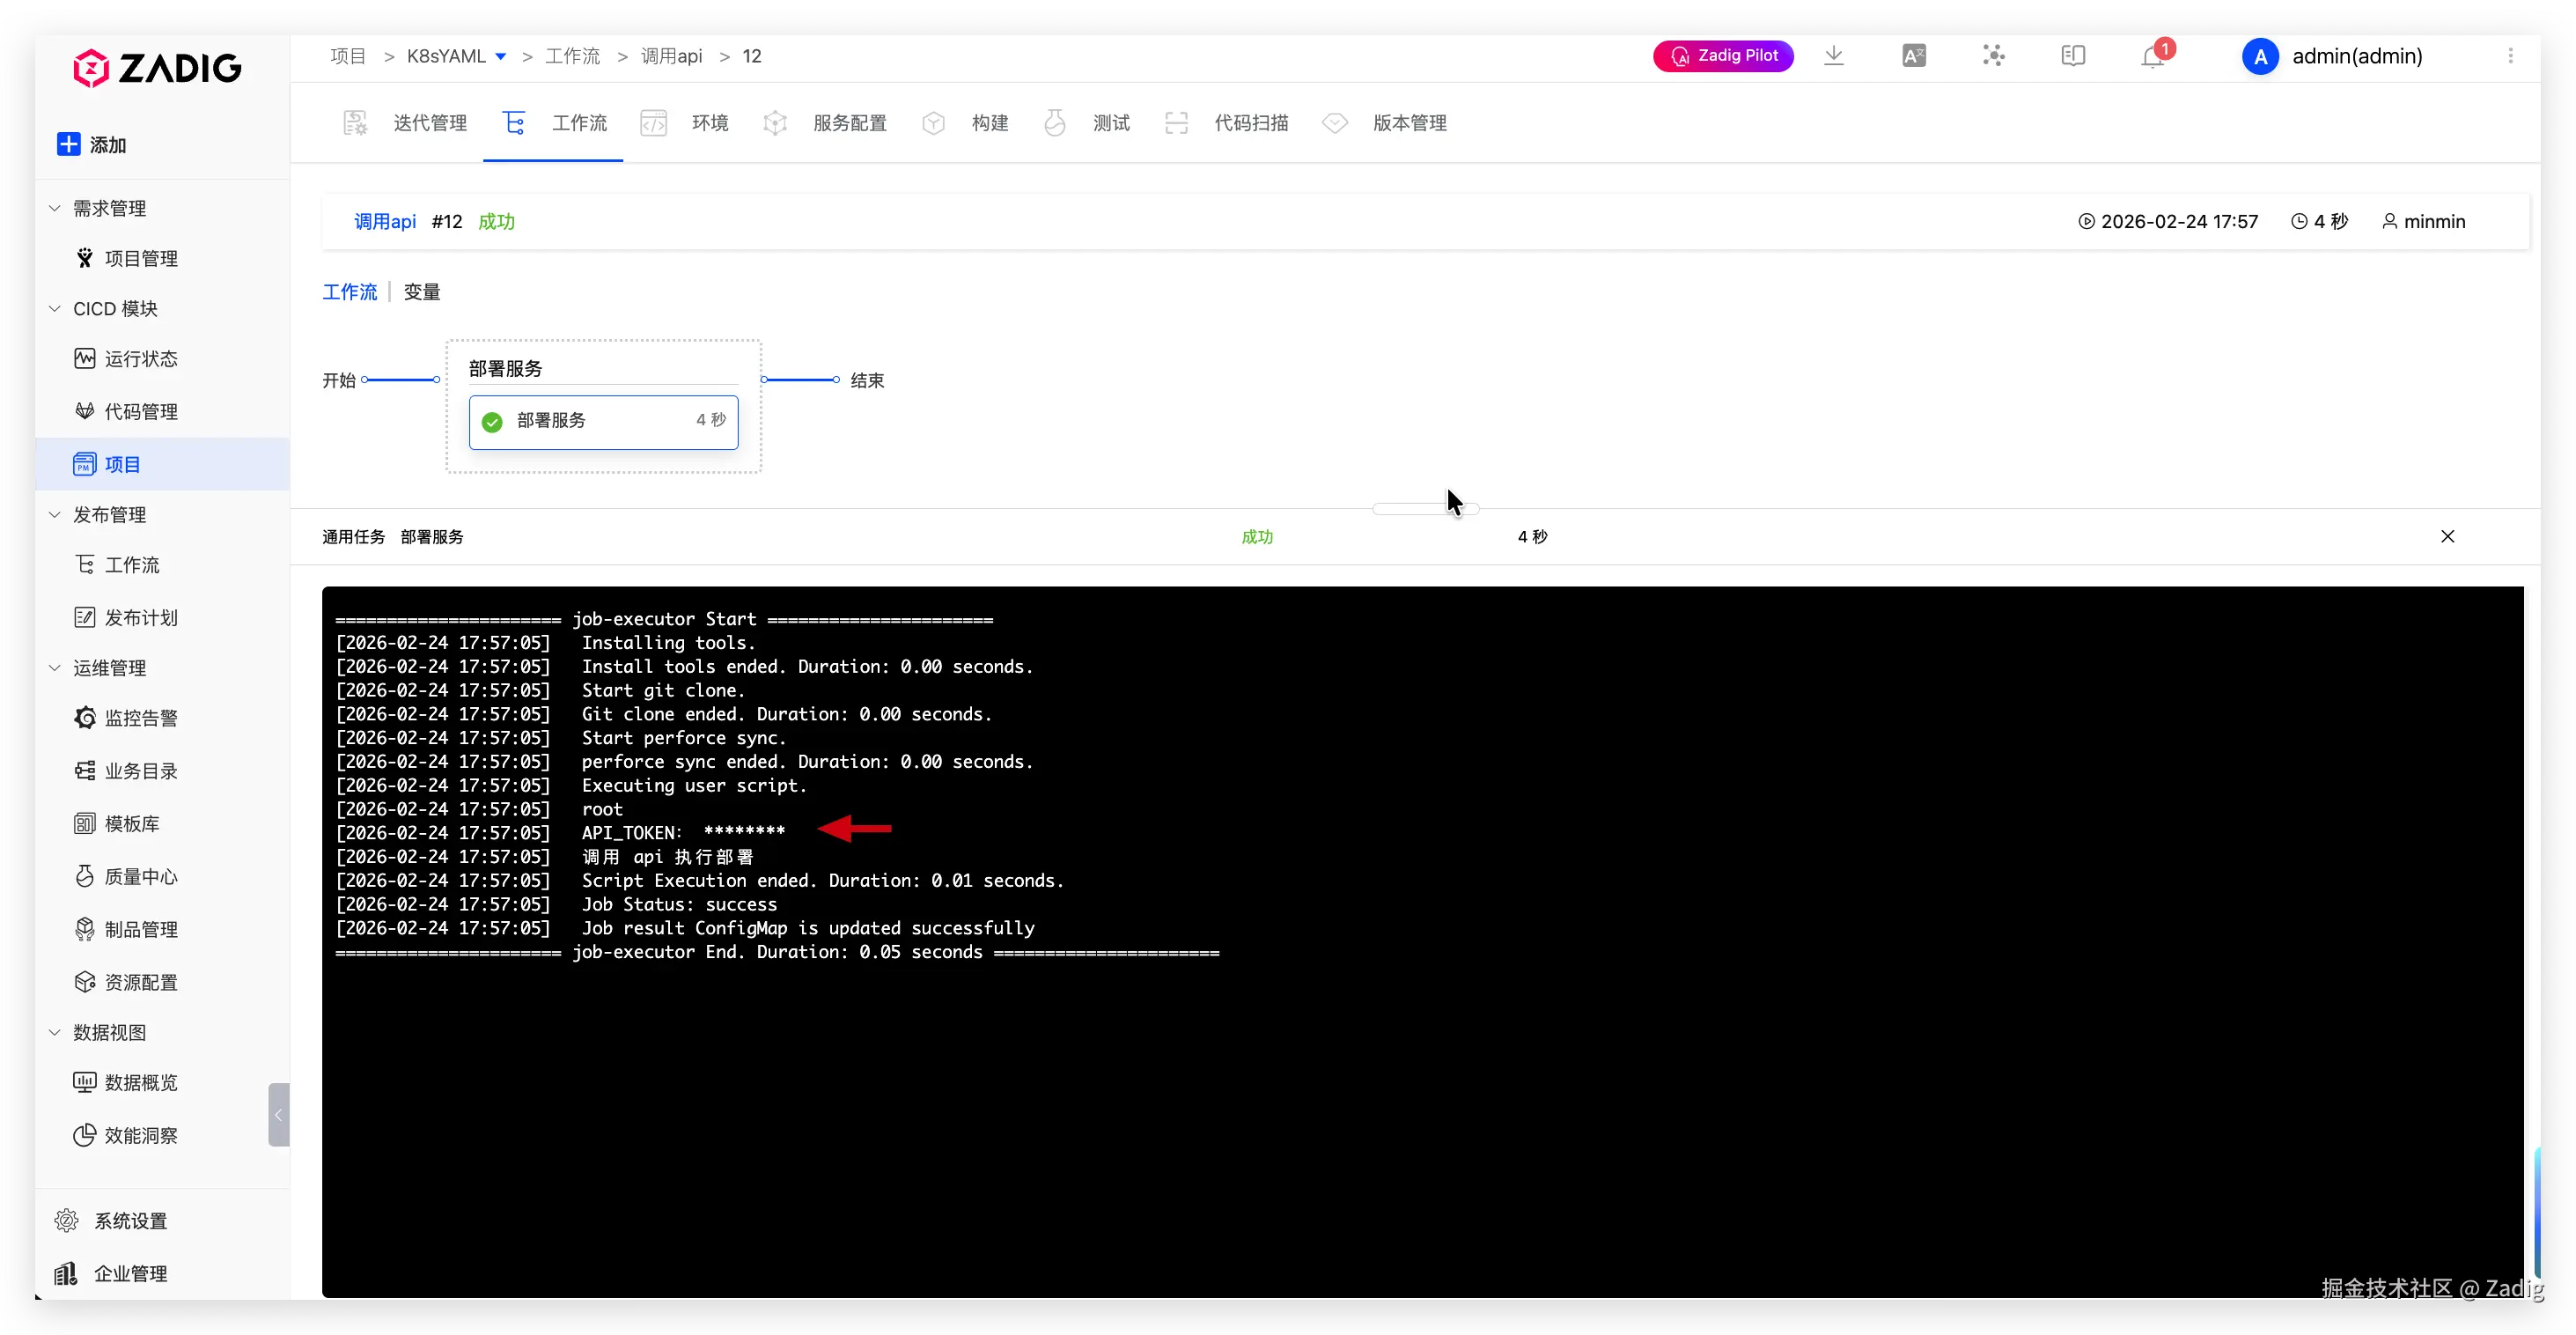Open the K8sYAML project dropdown
This screenshot has width=2576, height=1335.
pos(456,56)
